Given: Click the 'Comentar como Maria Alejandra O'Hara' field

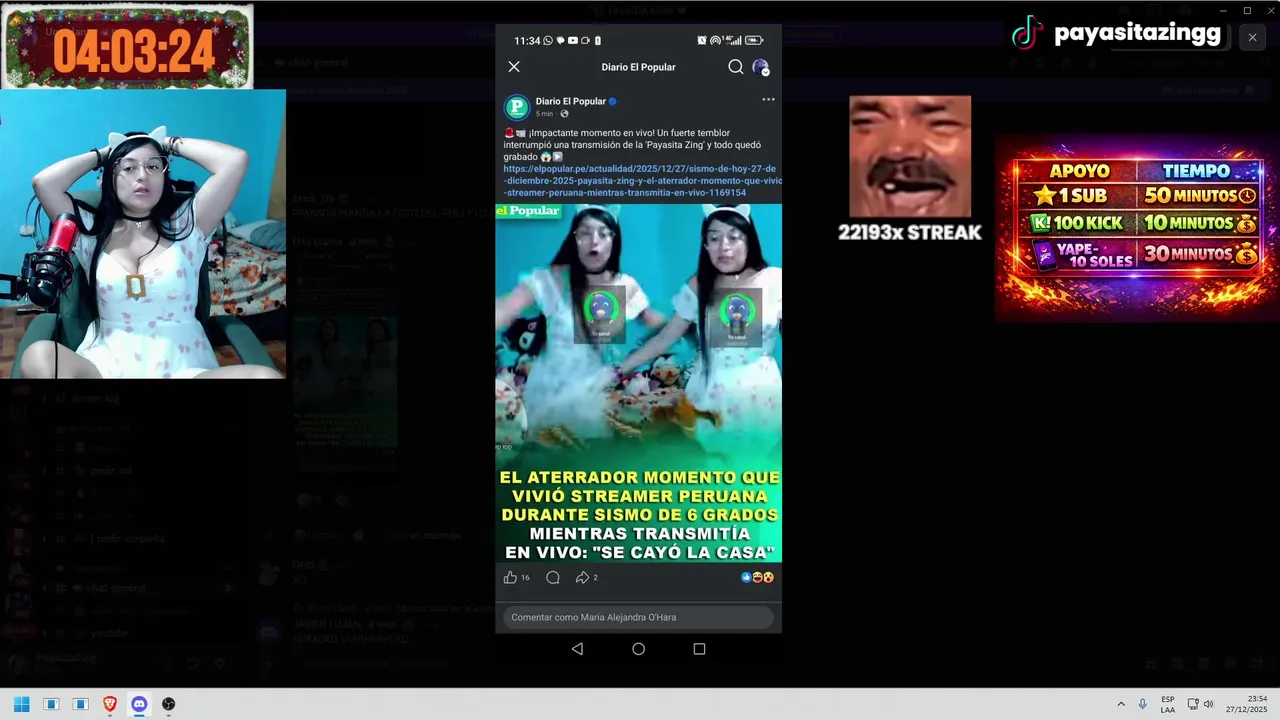Looking at the screenshot, I should (638, 617).
